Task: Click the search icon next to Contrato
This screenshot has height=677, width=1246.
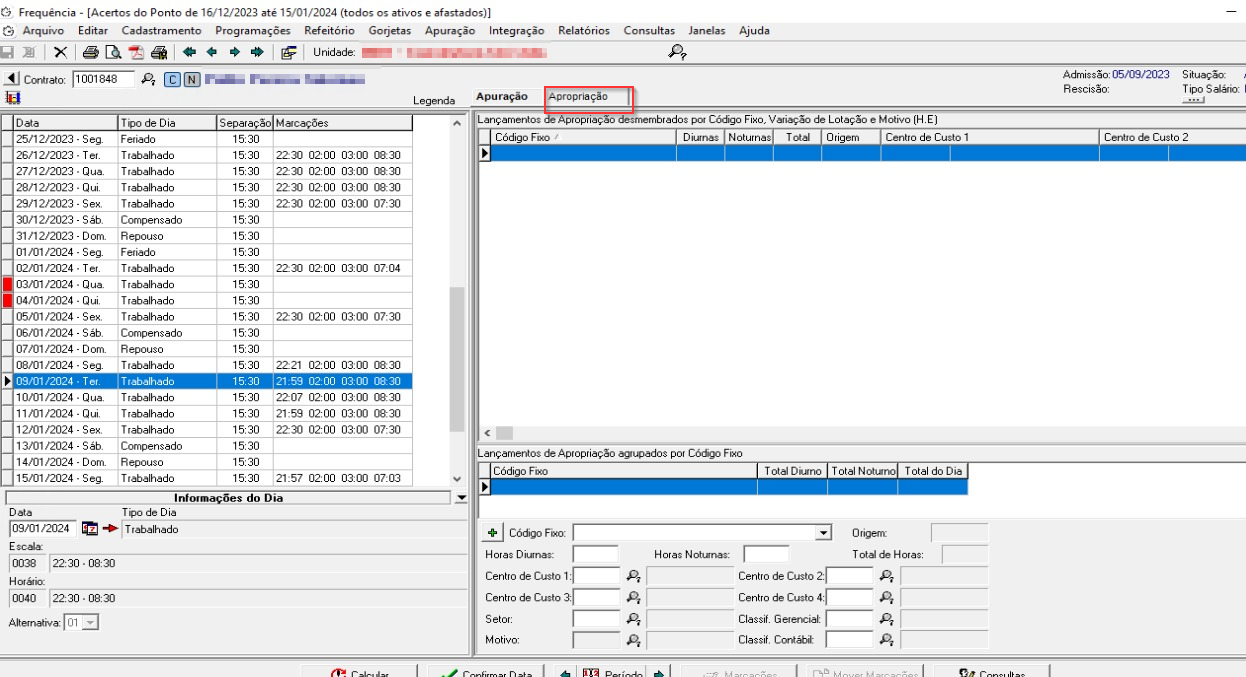Action: [148, 79]
